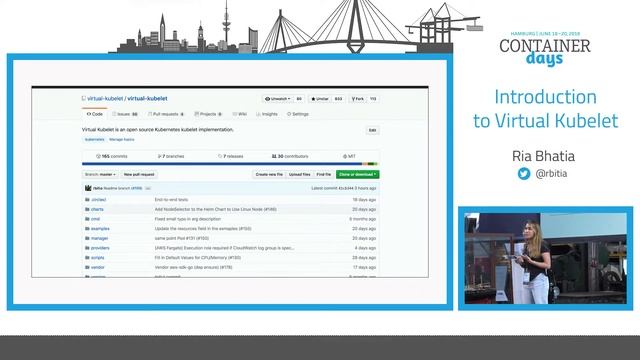The width and height of the screenshot is (640, 360).
Task: Click the folder icon beside .circleci
Action: pyautogui.click(x=87, y=200)
